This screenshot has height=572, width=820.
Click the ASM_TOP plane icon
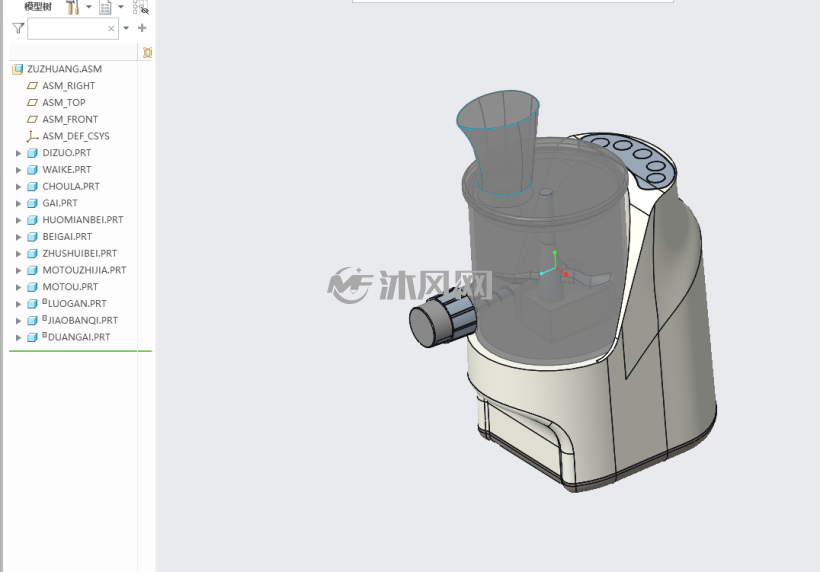(x=32, y=102)
